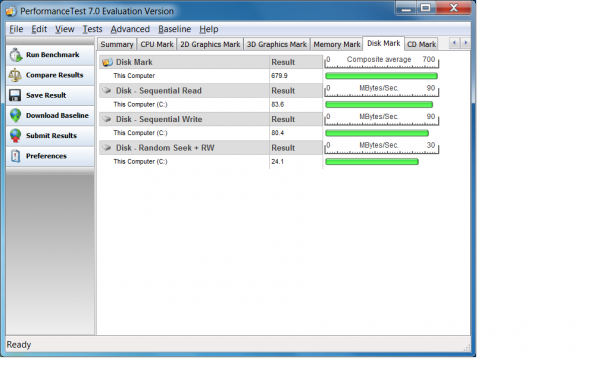Viewport: 600px width, 375px height.
Task: Click the 24.1 result value
Action: (277, 161)
